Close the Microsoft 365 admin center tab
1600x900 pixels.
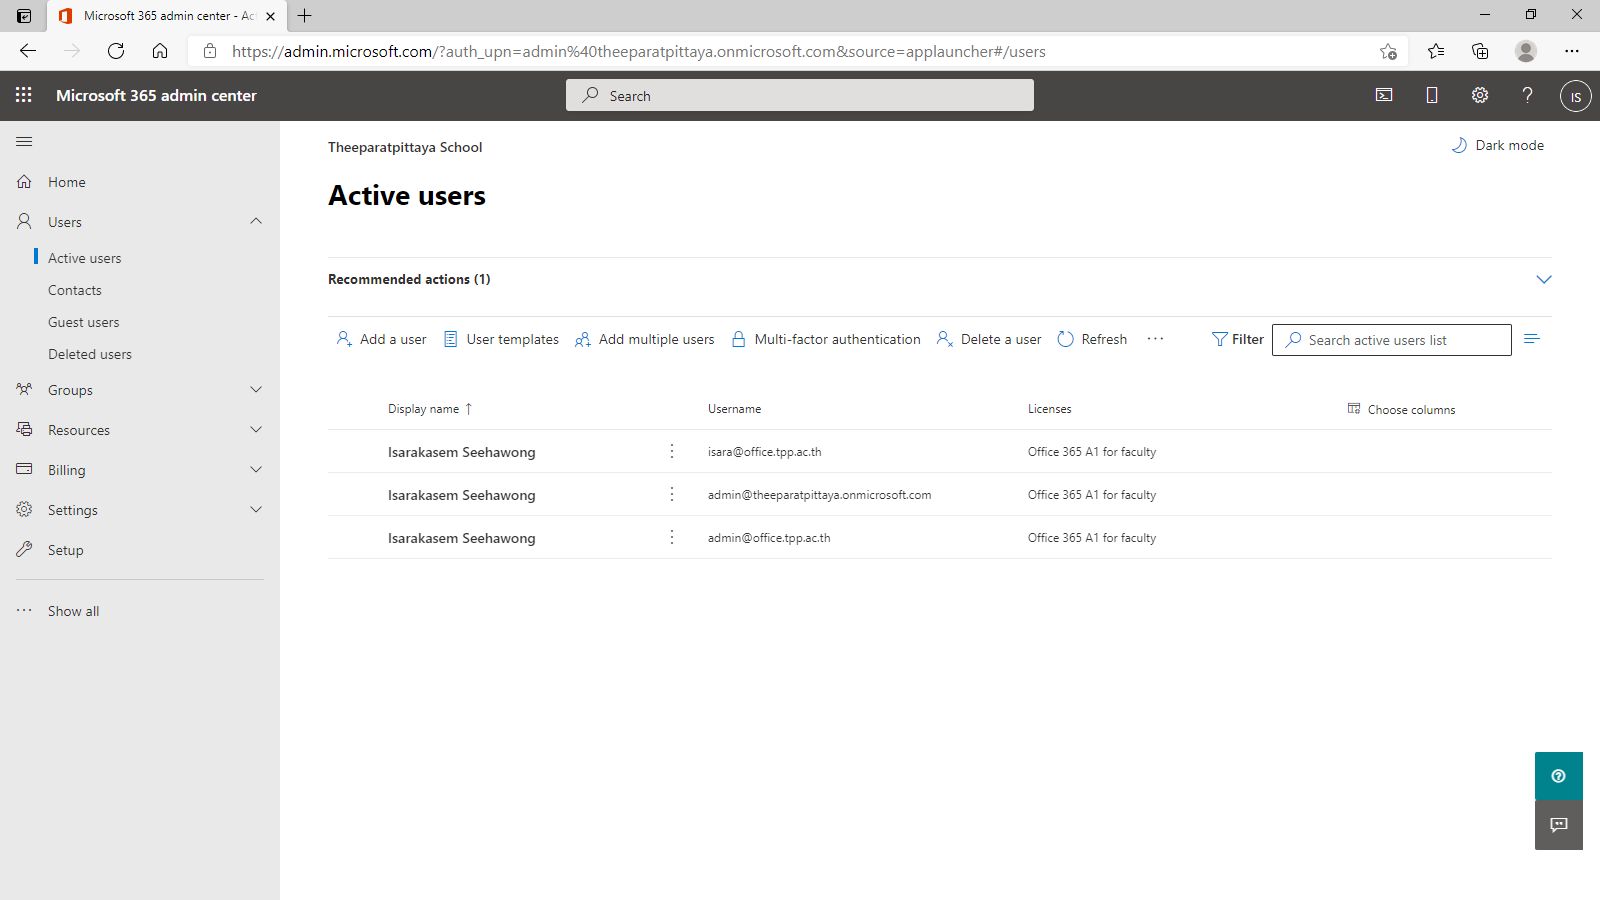point(271,16)
